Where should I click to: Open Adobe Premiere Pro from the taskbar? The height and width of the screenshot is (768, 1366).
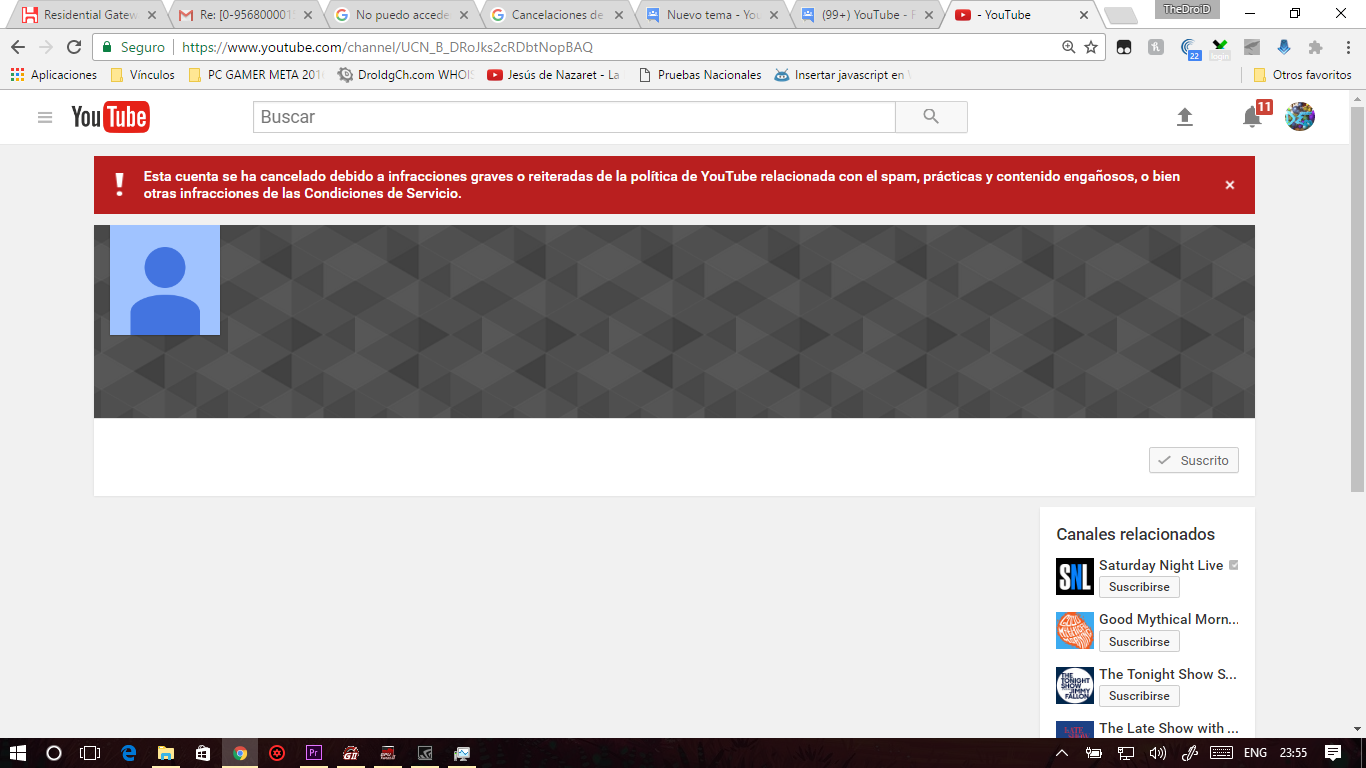[314, 753]
